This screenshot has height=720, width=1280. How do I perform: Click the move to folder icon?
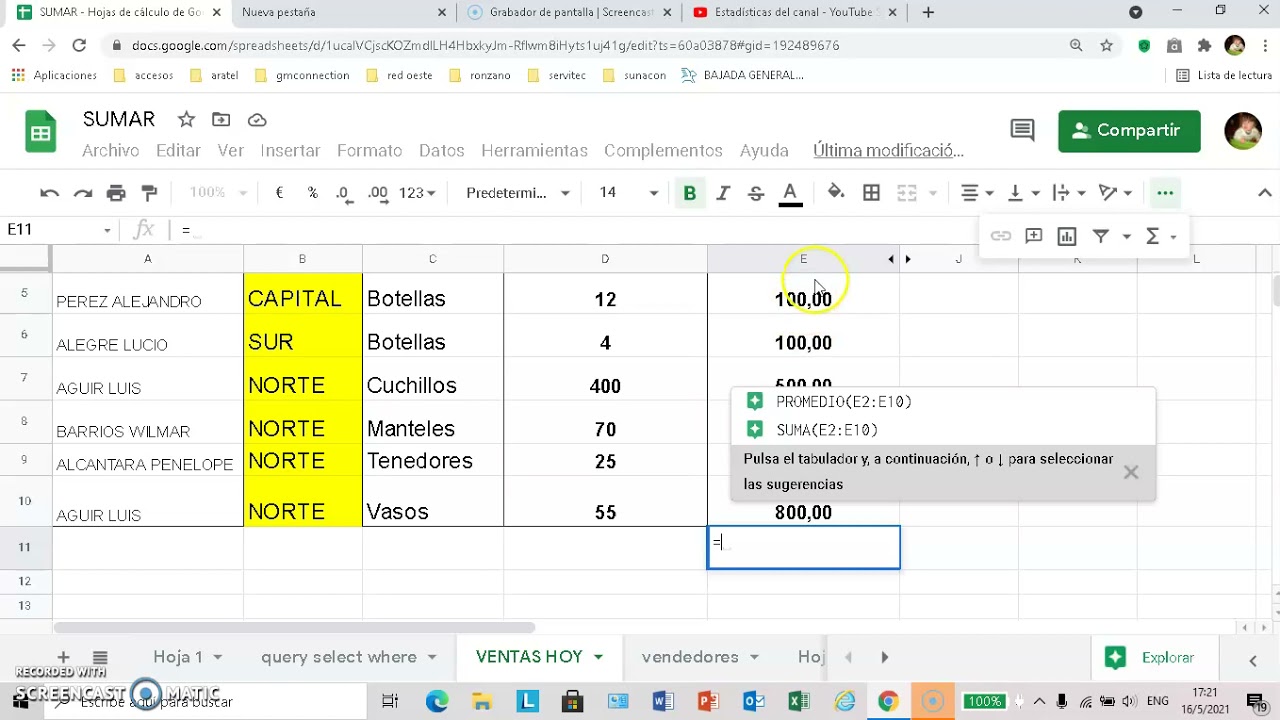(x=221, y=120)
